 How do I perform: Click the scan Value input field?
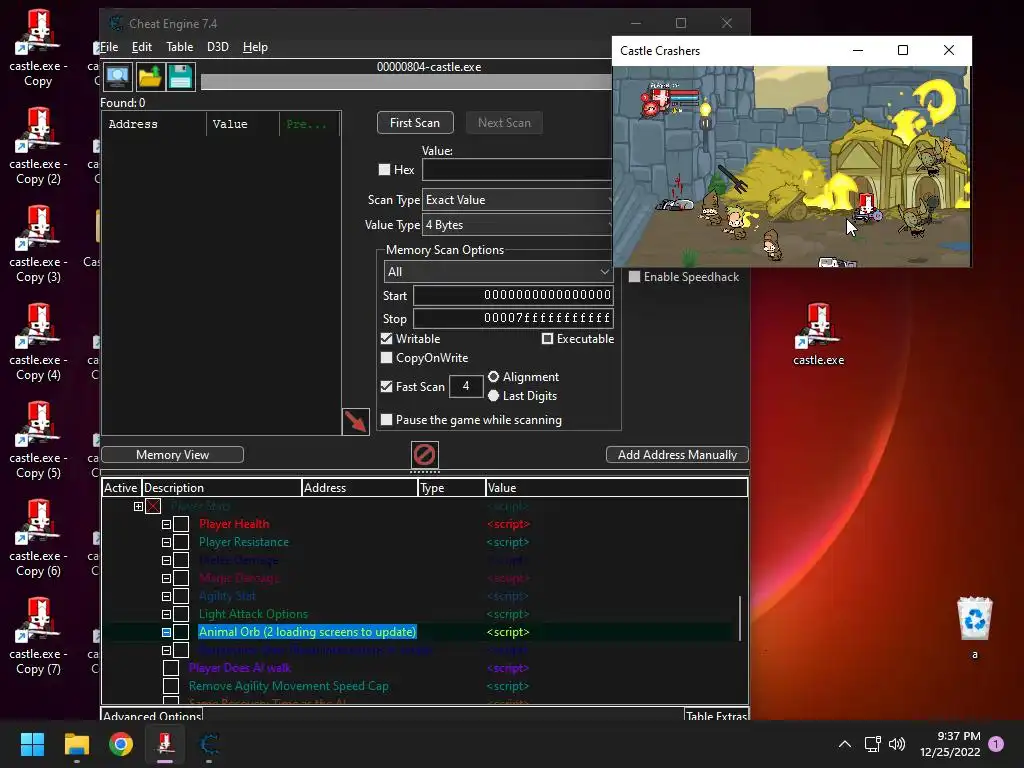(517, 170)
